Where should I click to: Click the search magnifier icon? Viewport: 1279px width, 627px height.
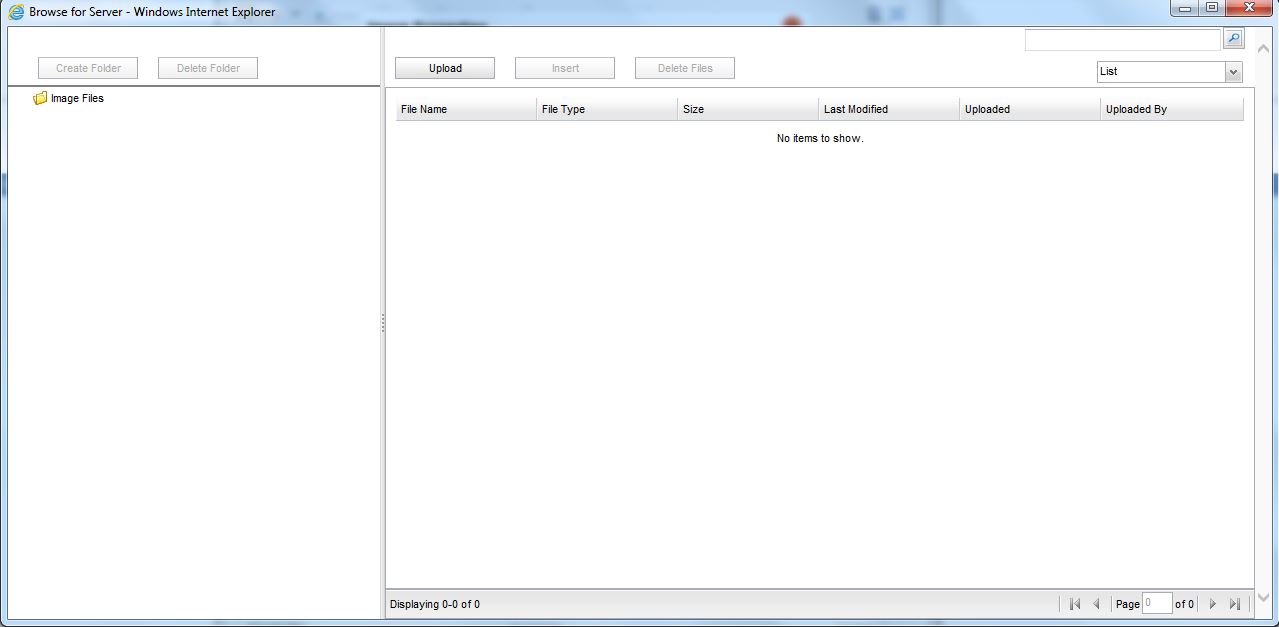click(1233, 39)
